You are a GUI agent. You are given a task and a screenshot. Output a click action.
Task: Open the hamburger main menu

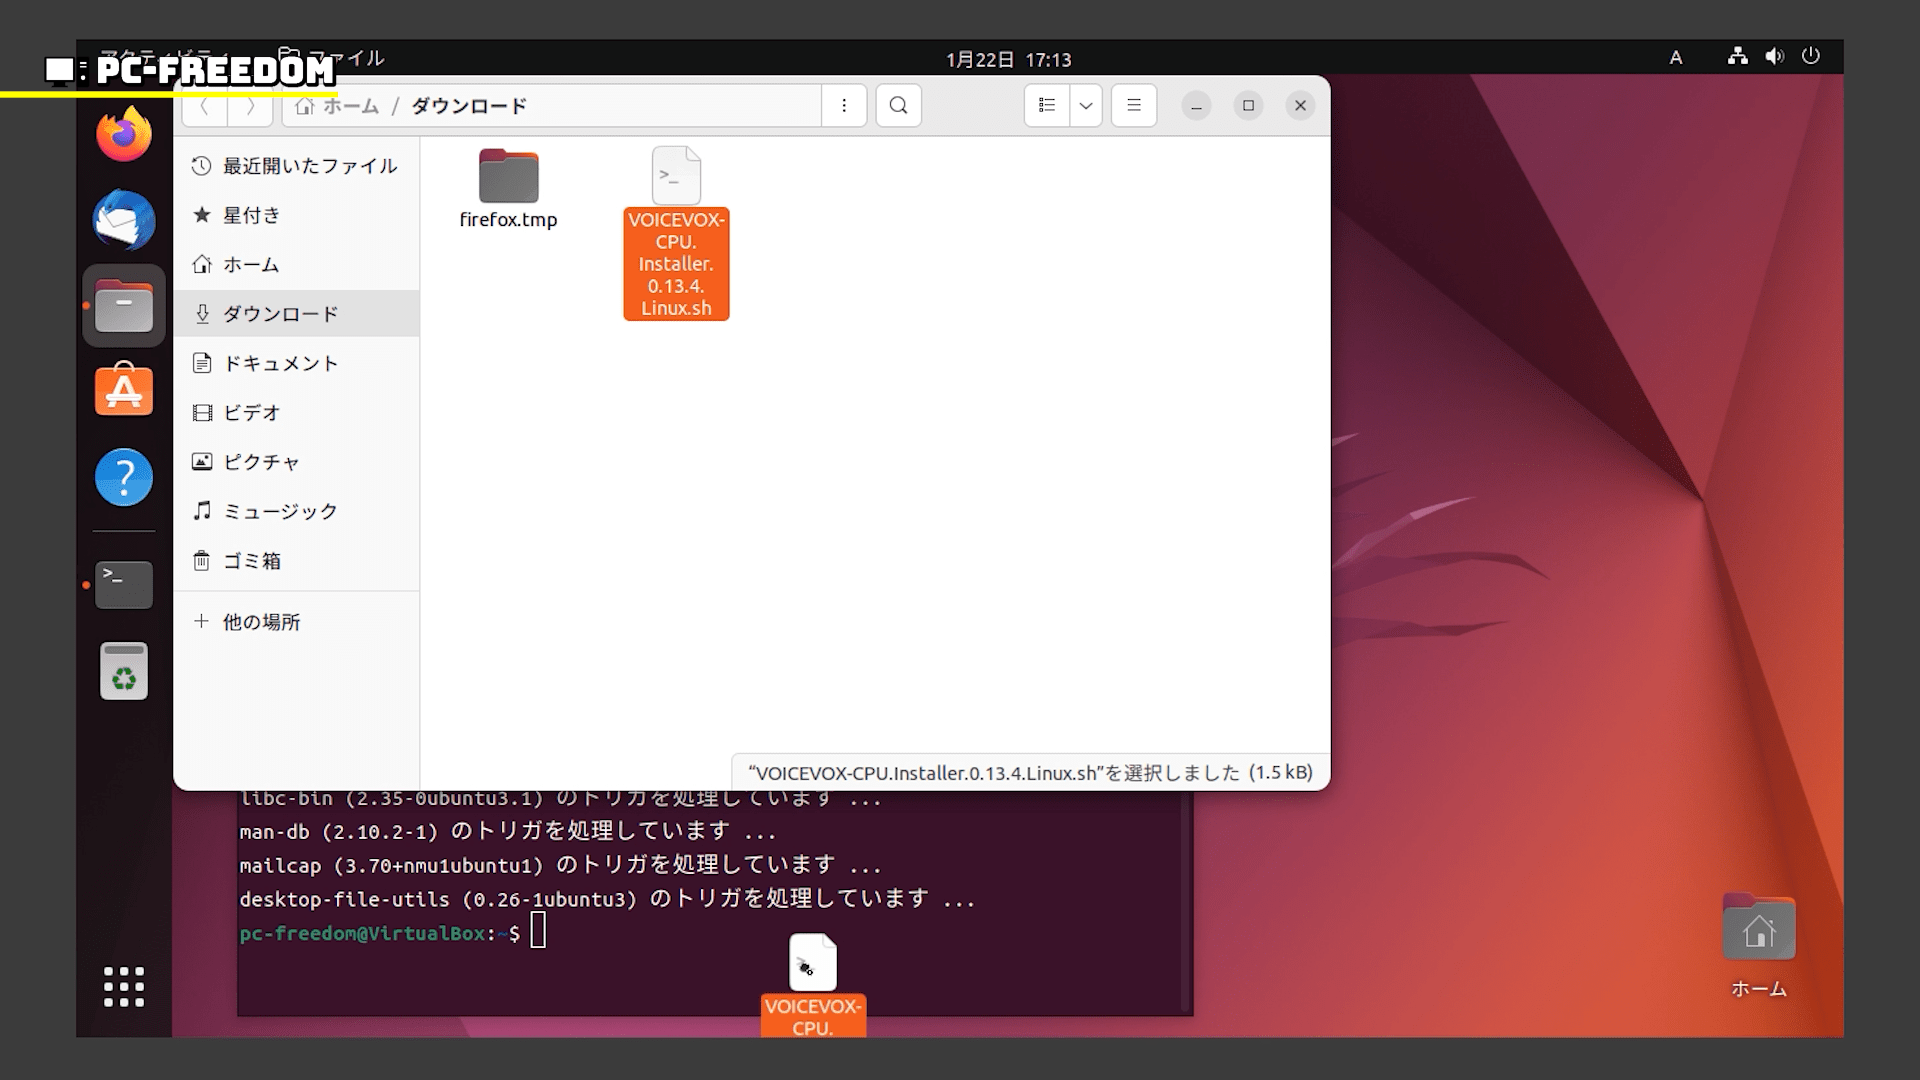tap(1133, 105)
